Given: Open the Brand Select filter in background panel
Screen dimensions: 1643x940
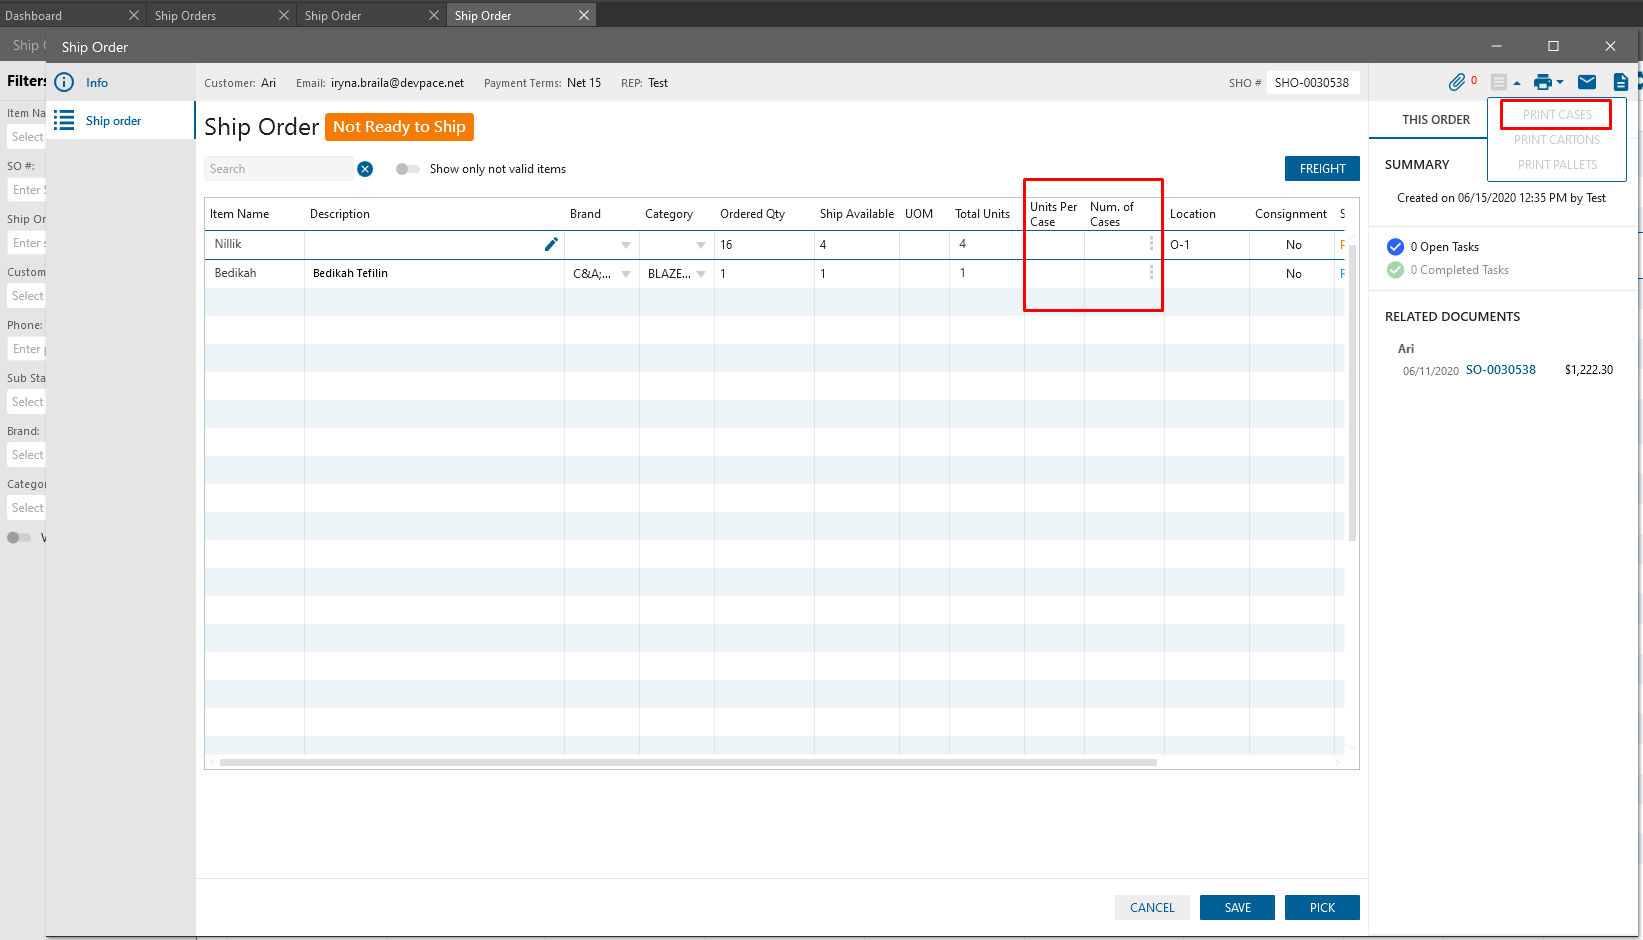Looking at the screenshot, I should click(27, 455).
